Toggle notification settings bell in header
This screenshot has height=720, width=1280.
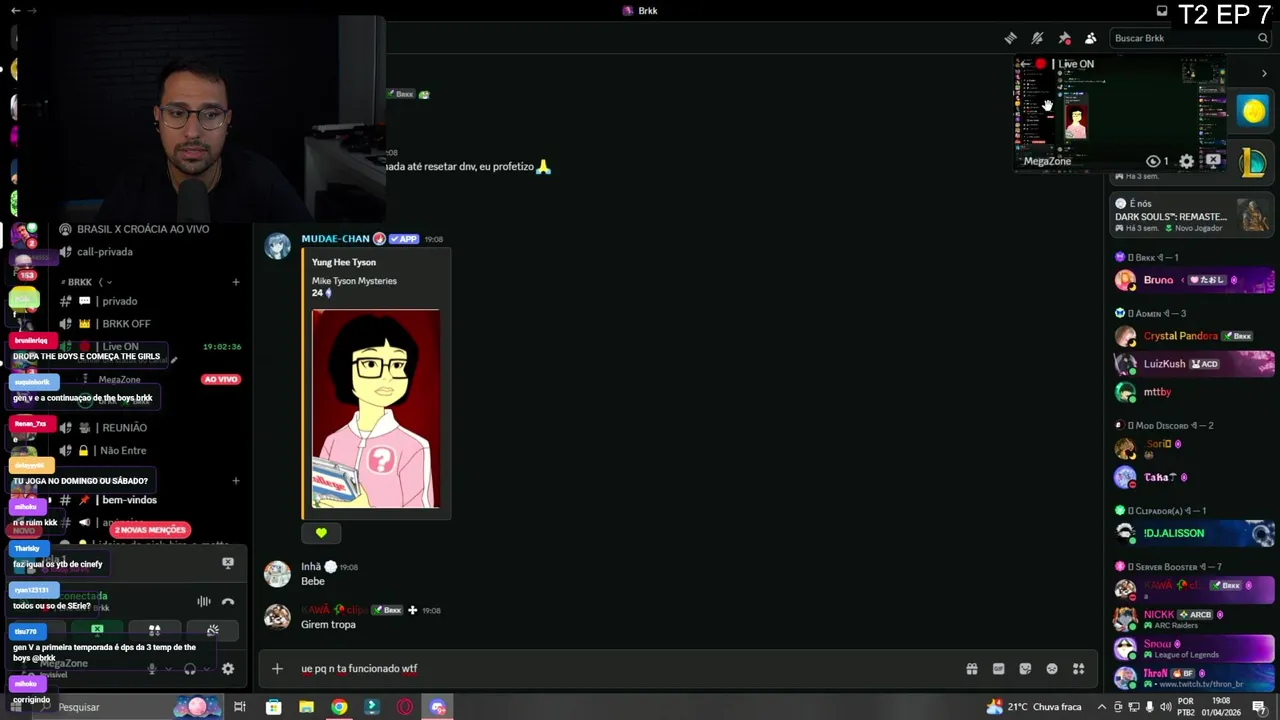(1037, 38)
